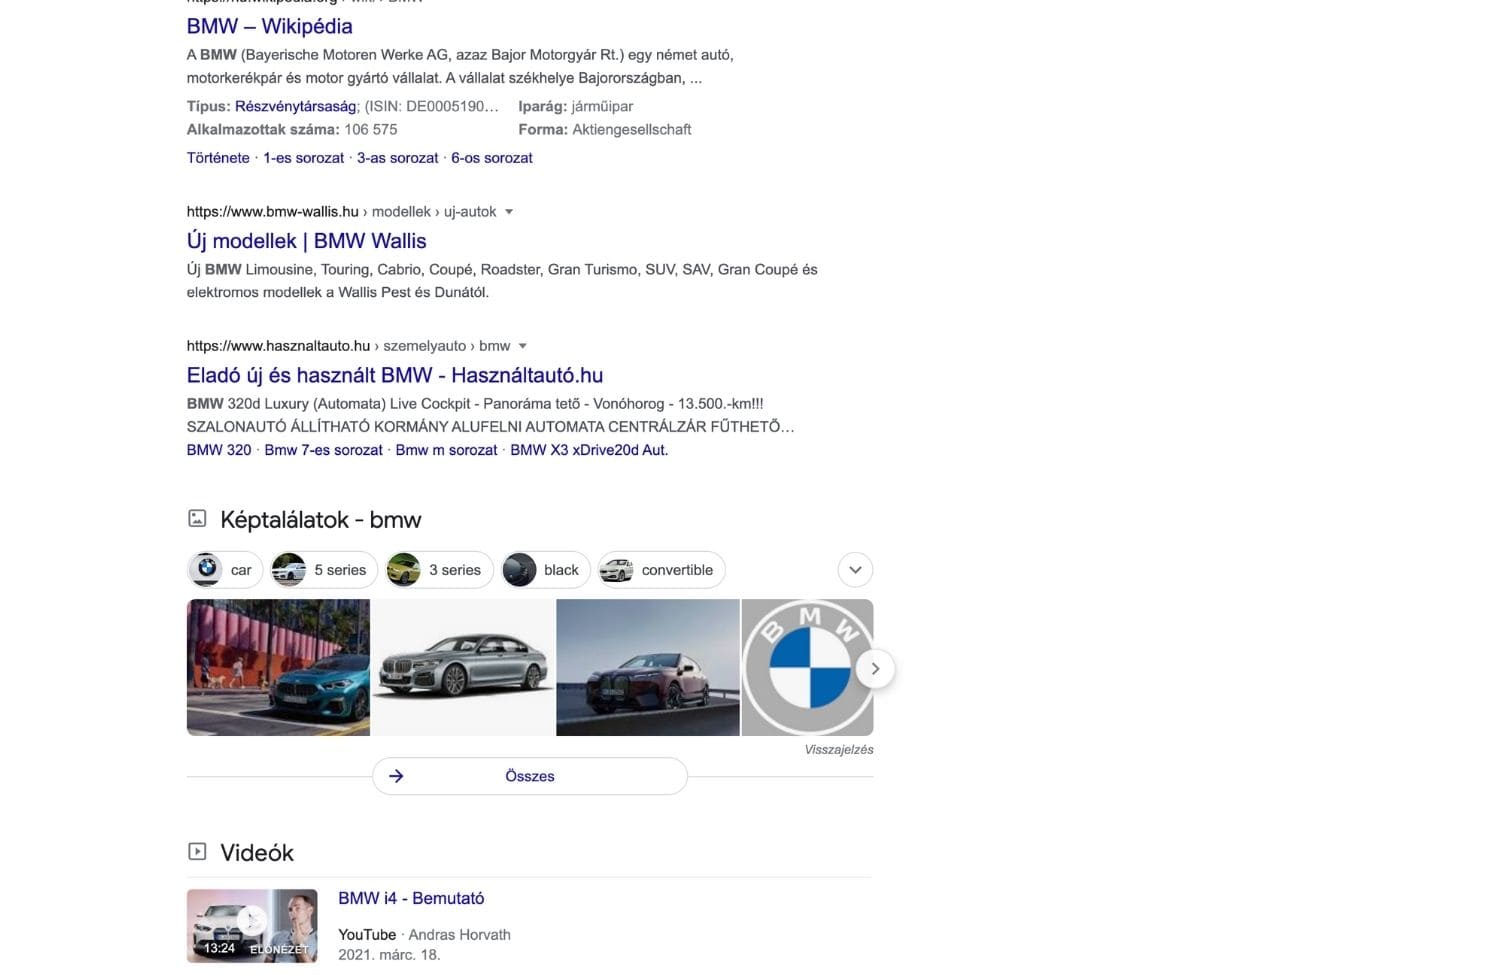Filter images by the black chip
Viewport: 1500px width, 975px height.
click(546, 570)
